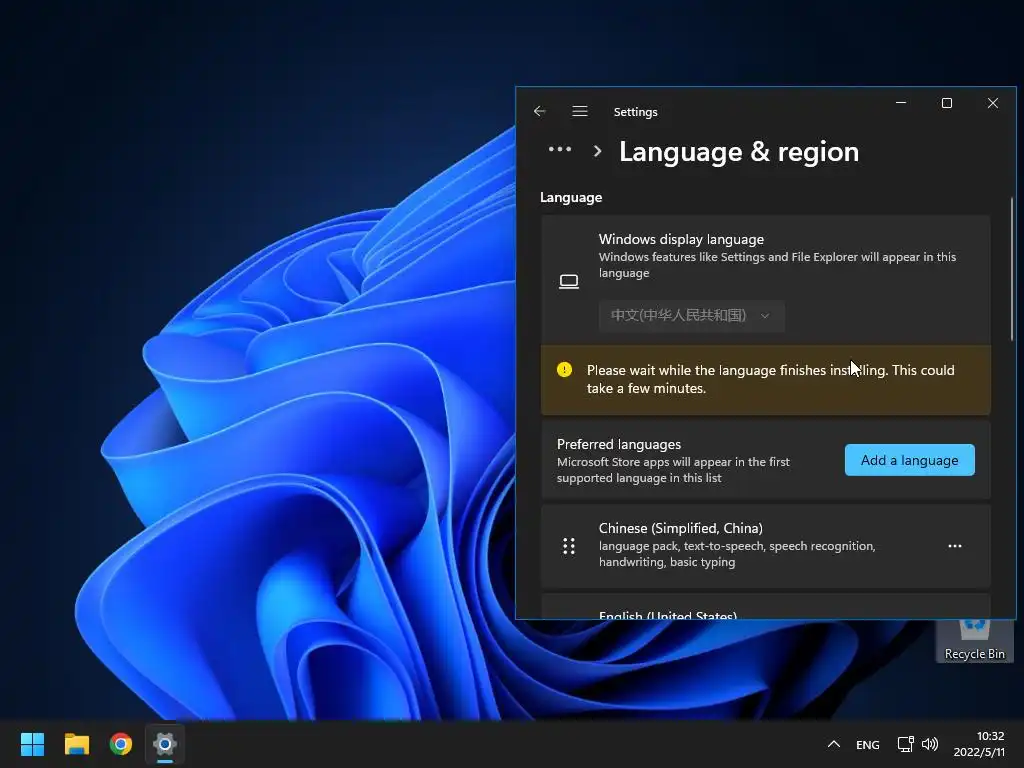The height and width of the screenshot is (768, 1024).
Task: Open the Windows display language dropdown
Action: (x=692, y=315)
